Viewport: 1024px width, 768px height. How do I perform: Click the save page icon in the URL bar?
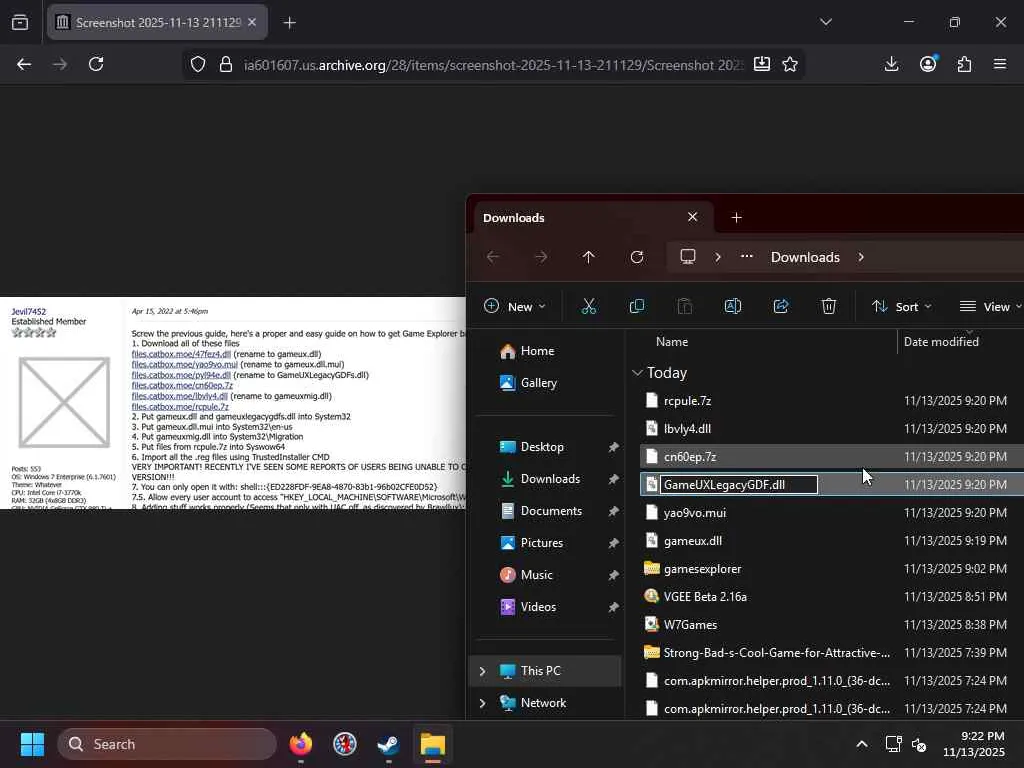pyautogui.click(x=761, y=64)
